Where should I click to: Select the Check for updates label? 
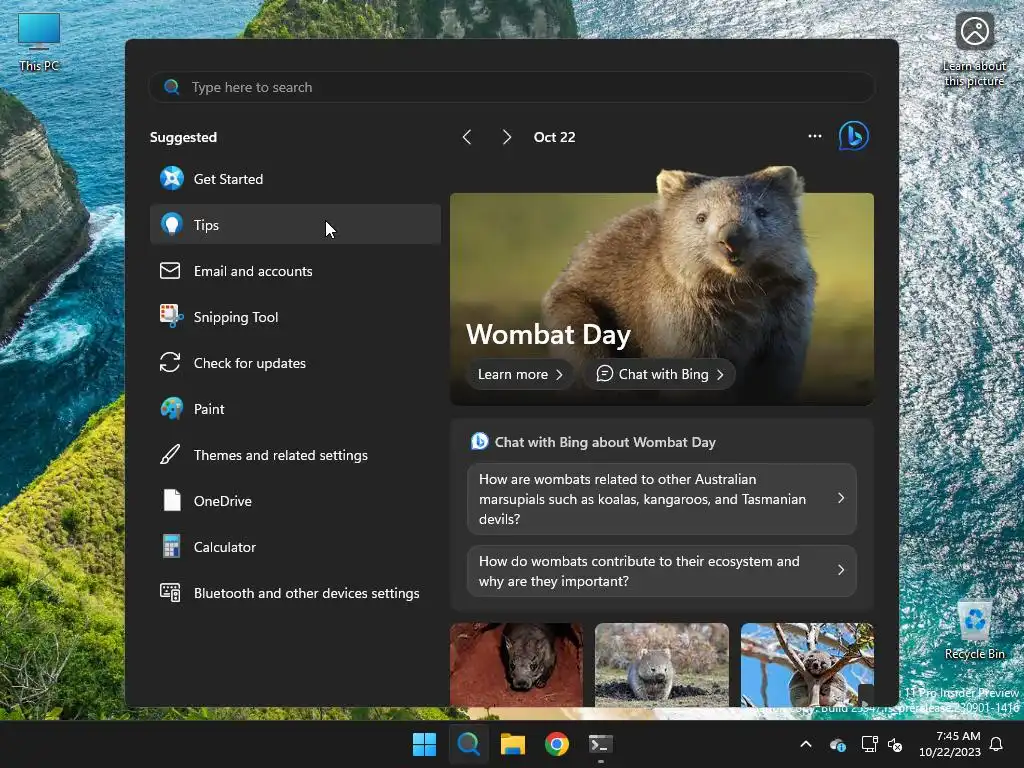pyautogui.click(x=249, y=363)
